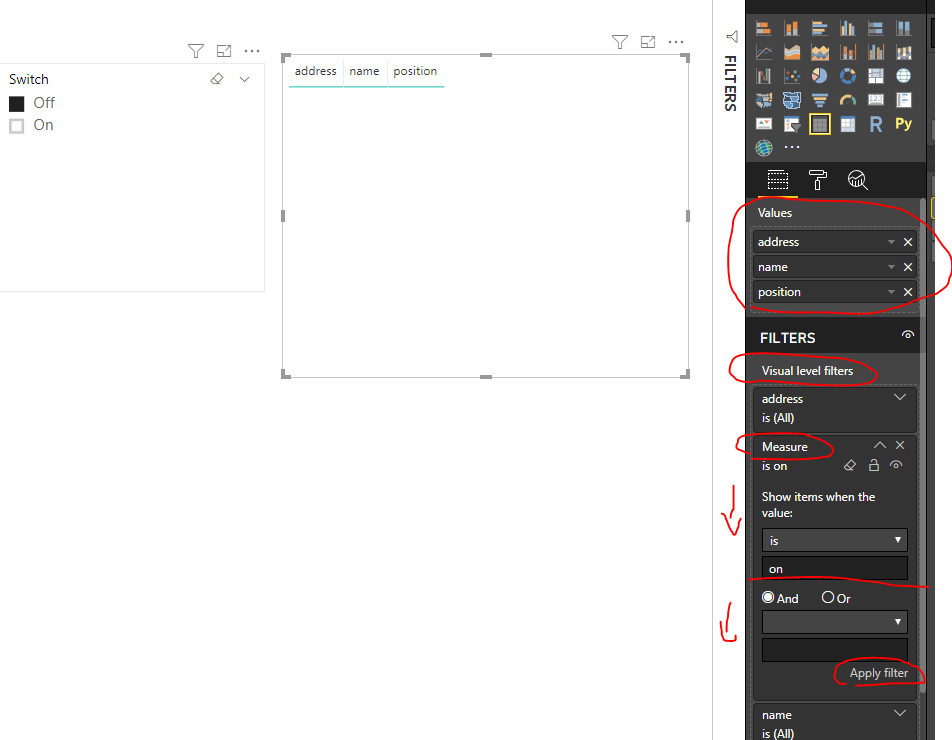The height and width of the screenshot is (740, 952).
Task: Lock the Measure filter
Action: 874,465
